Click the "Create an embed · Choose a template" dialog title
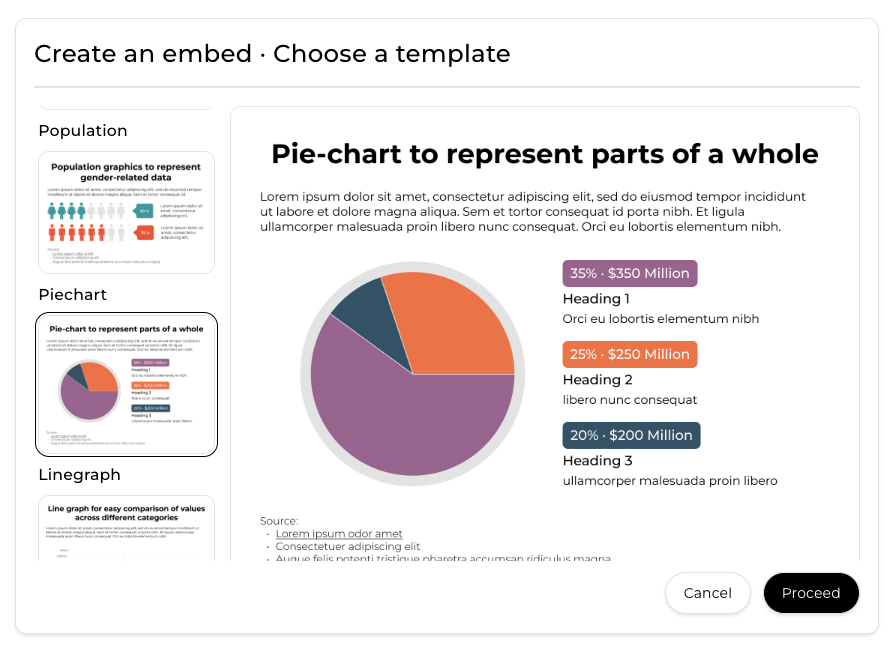The width and height of the screenshot is (891, 655). (272, 54)
